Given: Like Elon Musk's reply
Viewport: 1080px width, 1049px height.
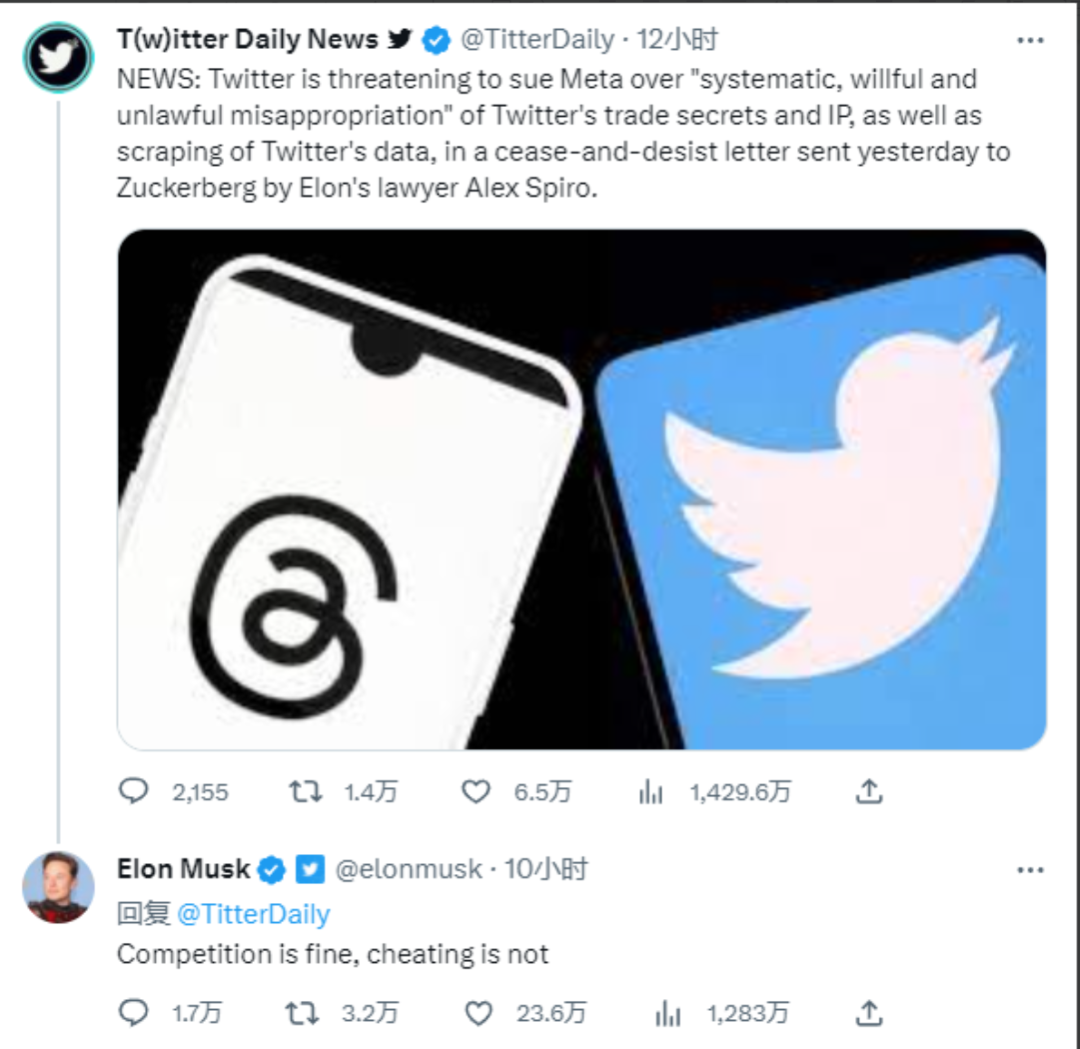Looking at the screenshot, I should [x=479, y=1012].
